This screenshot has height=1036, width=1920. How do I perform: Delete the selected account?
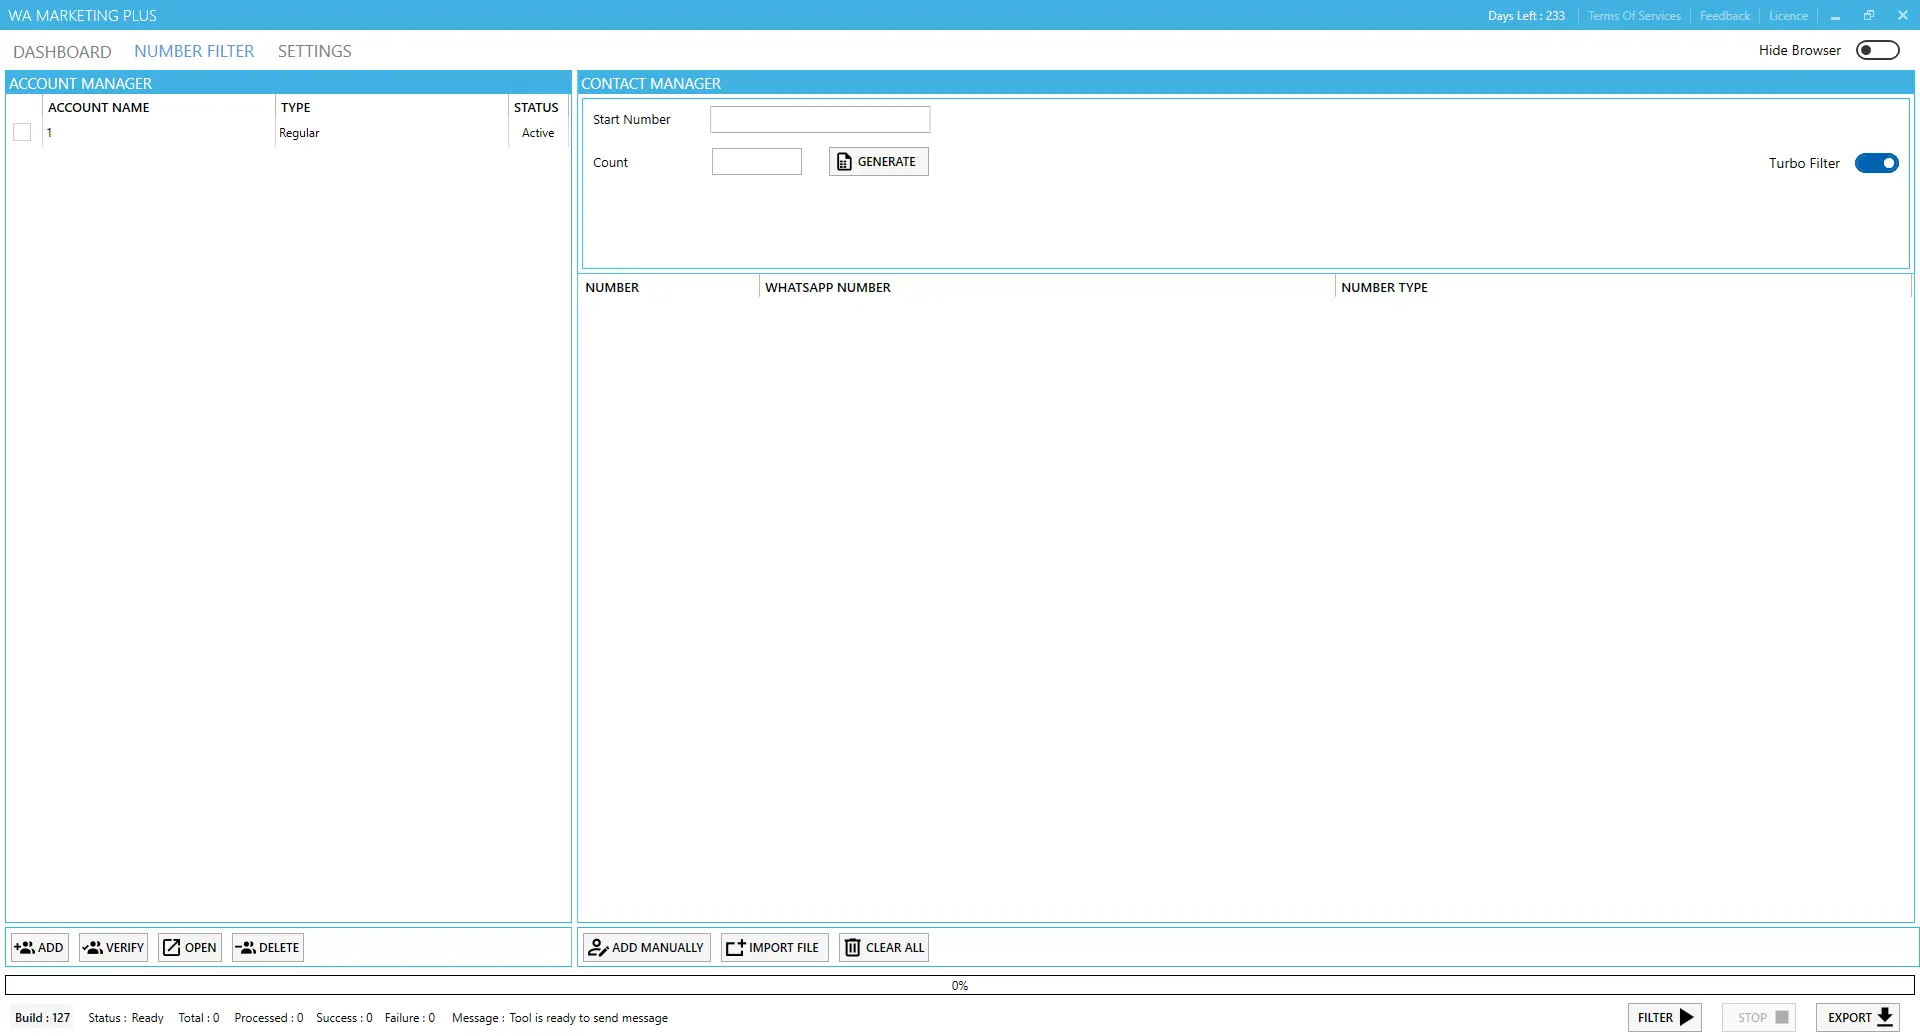(268, 948)
